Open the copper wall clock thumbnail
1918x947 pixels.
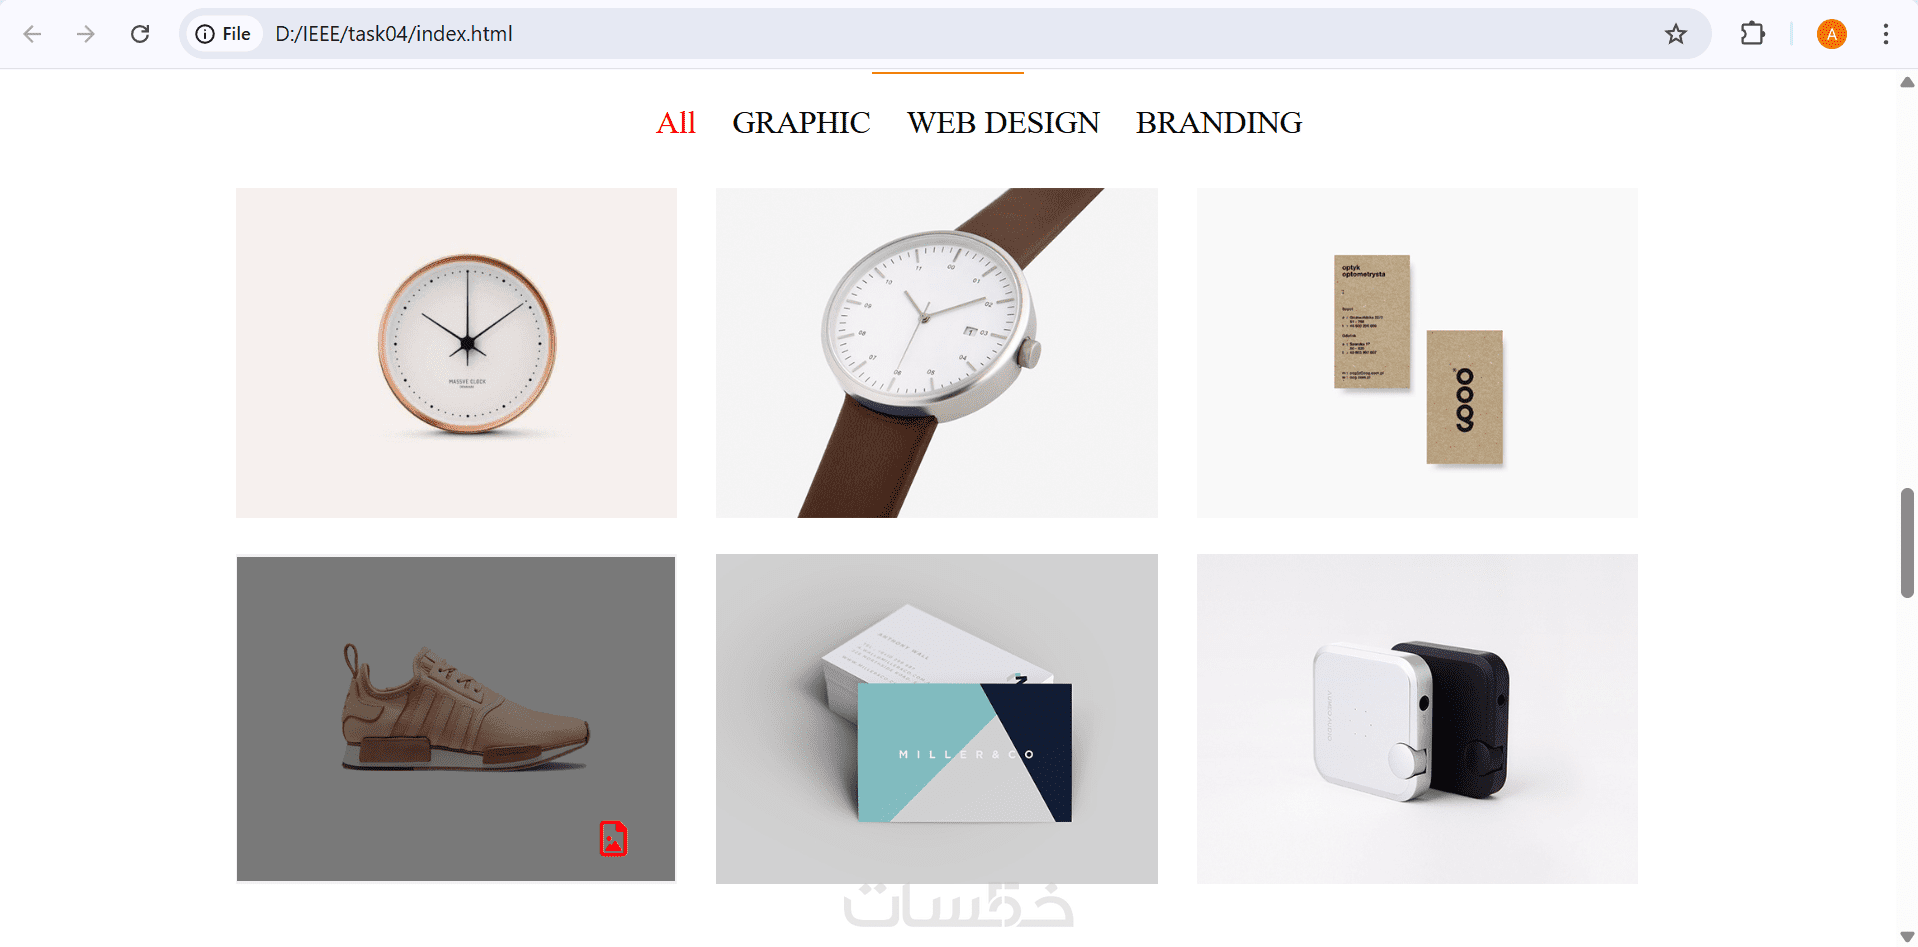456,353
